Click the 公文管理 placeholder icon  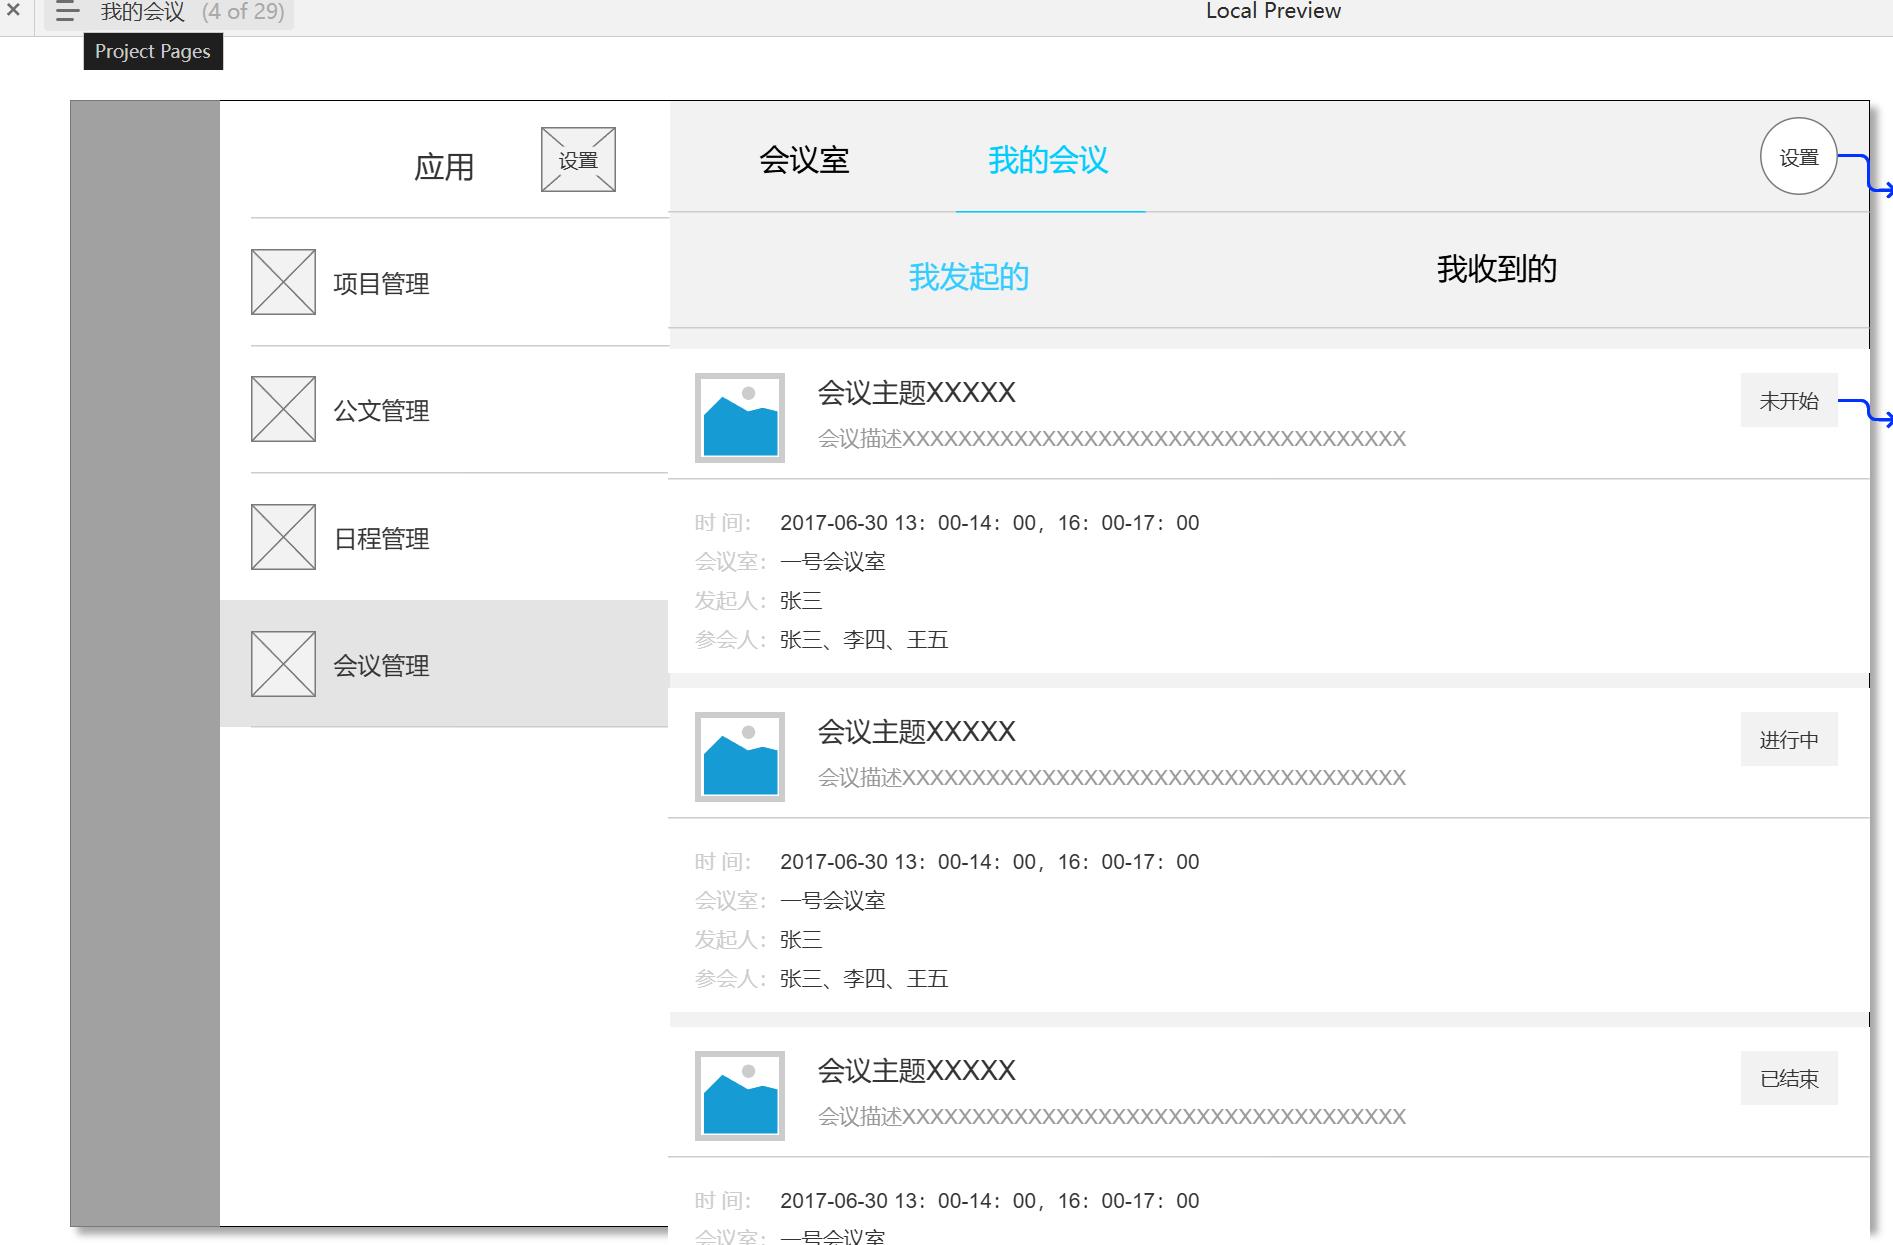[283, 409]
